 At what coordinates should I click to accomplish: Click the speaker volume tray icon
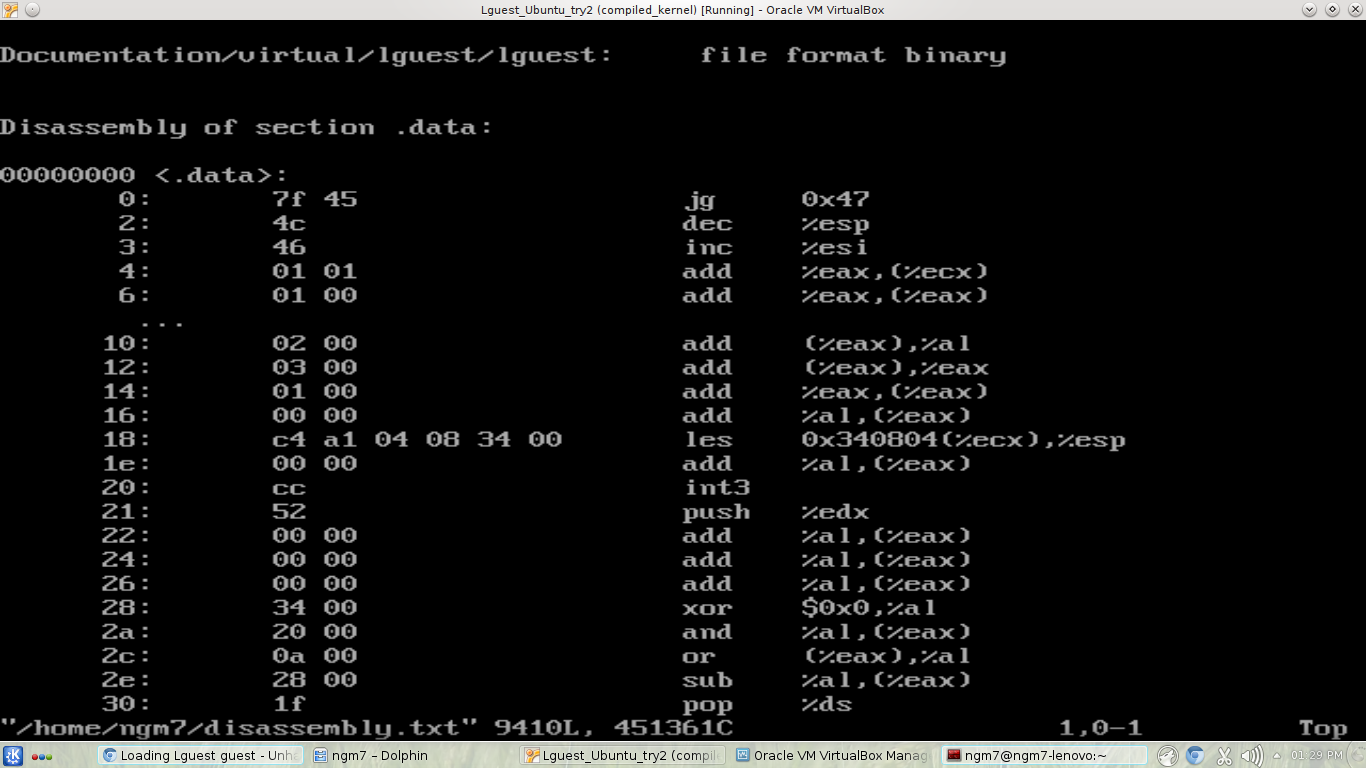point(1250,756)
